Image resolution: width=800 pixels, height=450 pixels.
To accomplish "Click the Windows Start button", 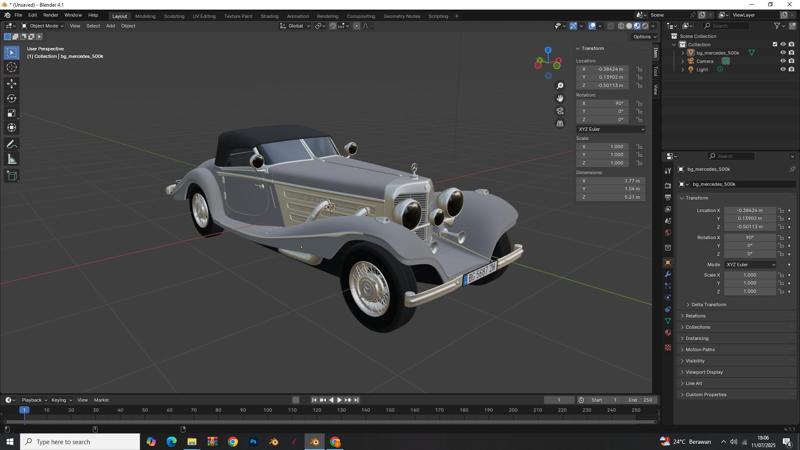I will tap(10, 442).
